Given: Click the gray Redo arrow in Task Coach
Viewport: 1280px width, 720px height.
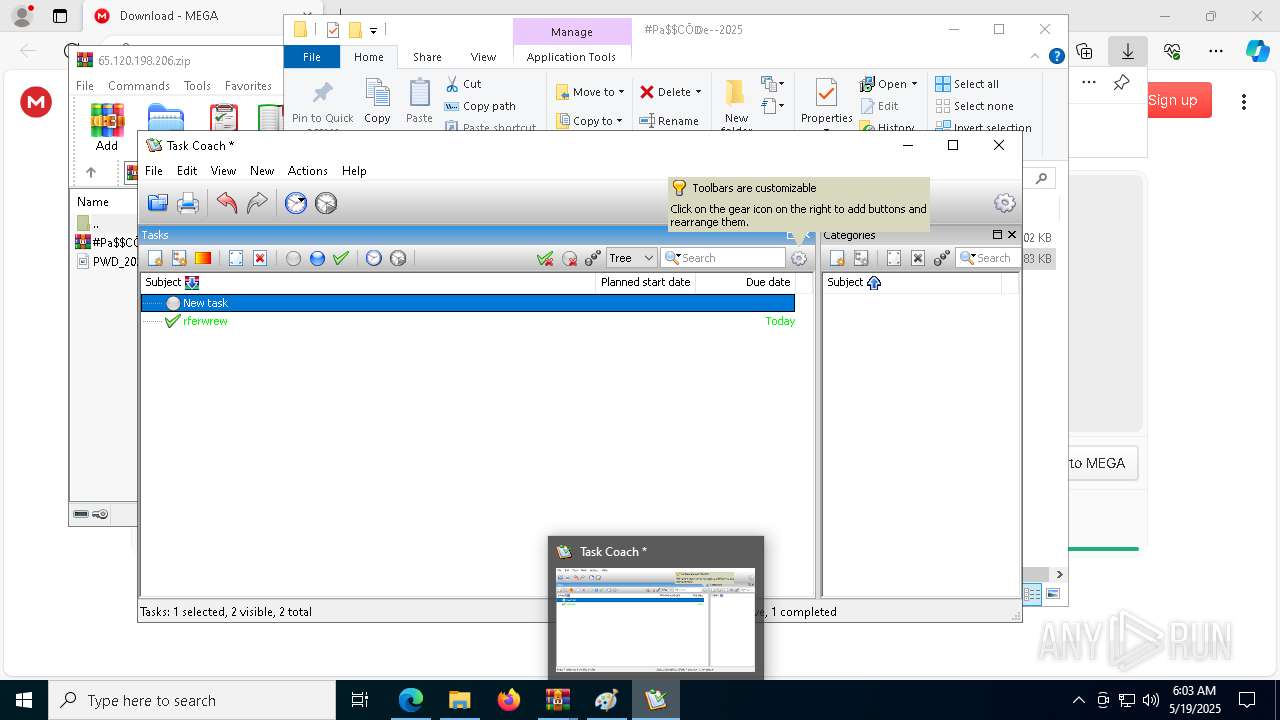Looking at the screenshot, I should point(257,203).
